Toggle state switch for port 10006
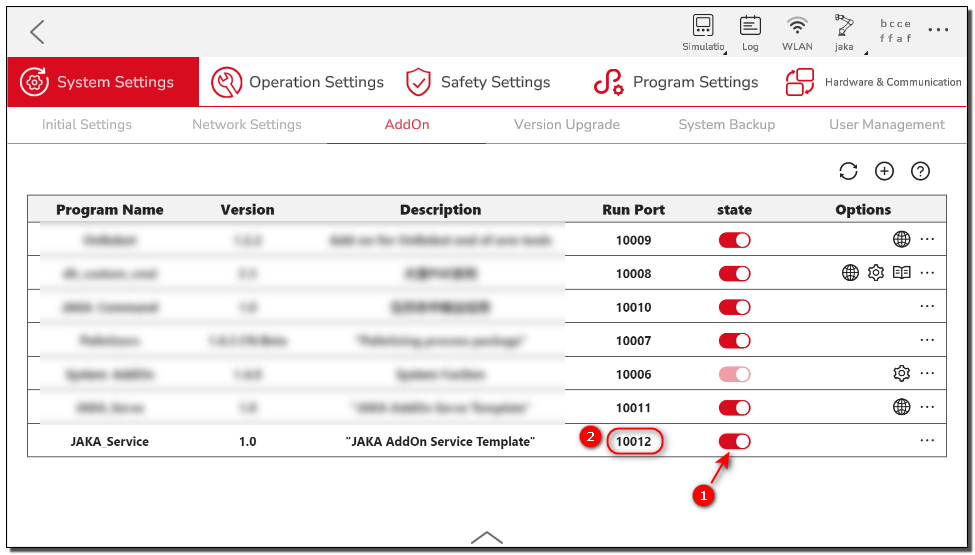The image size is (975, 555). click(x=734, y=375)
